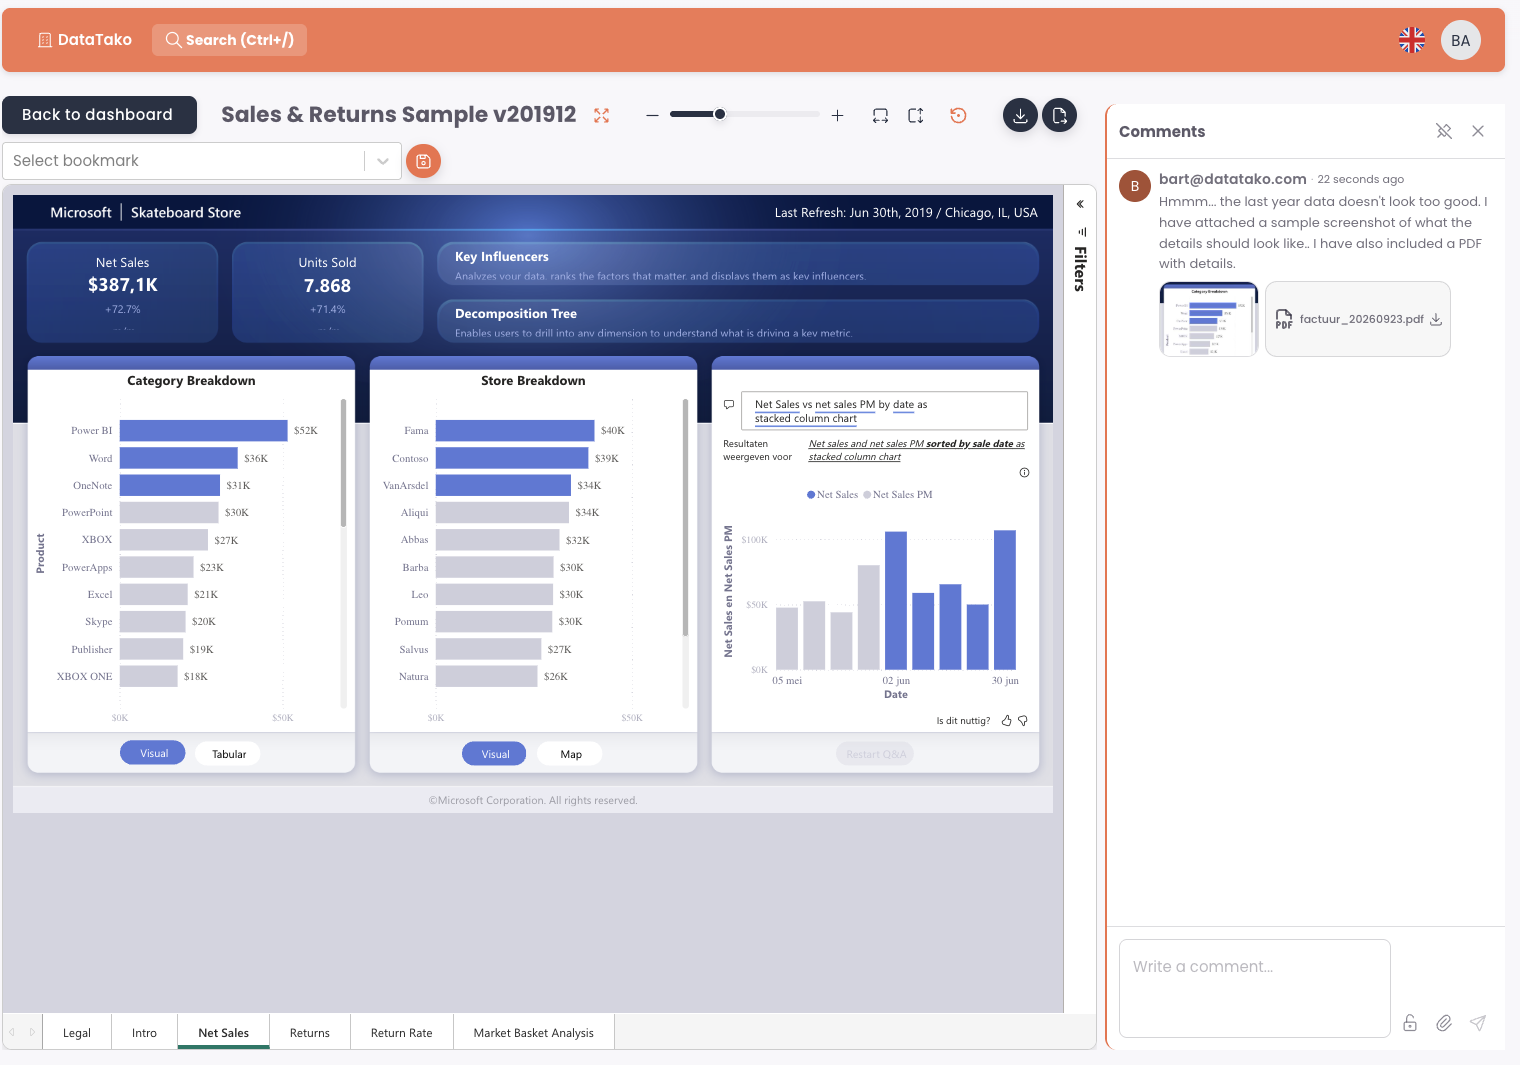Click the Net Sales legend color dot
This screenshot has width=1520, height=1065.
tap(811, 495)
